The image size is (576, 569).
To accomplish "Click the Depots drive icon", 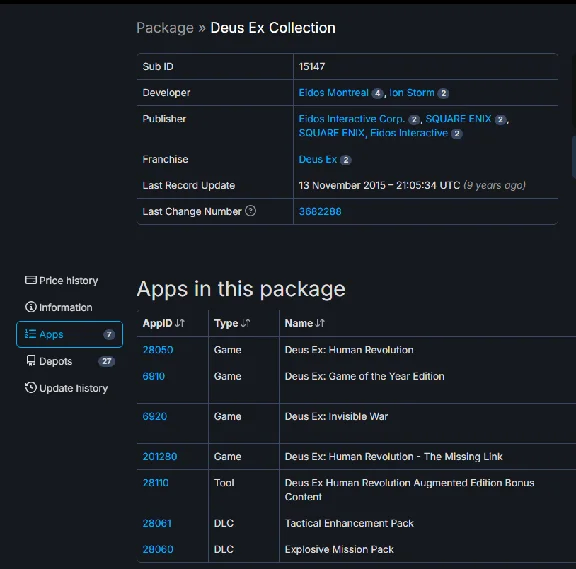I will (x=31, y=361).
